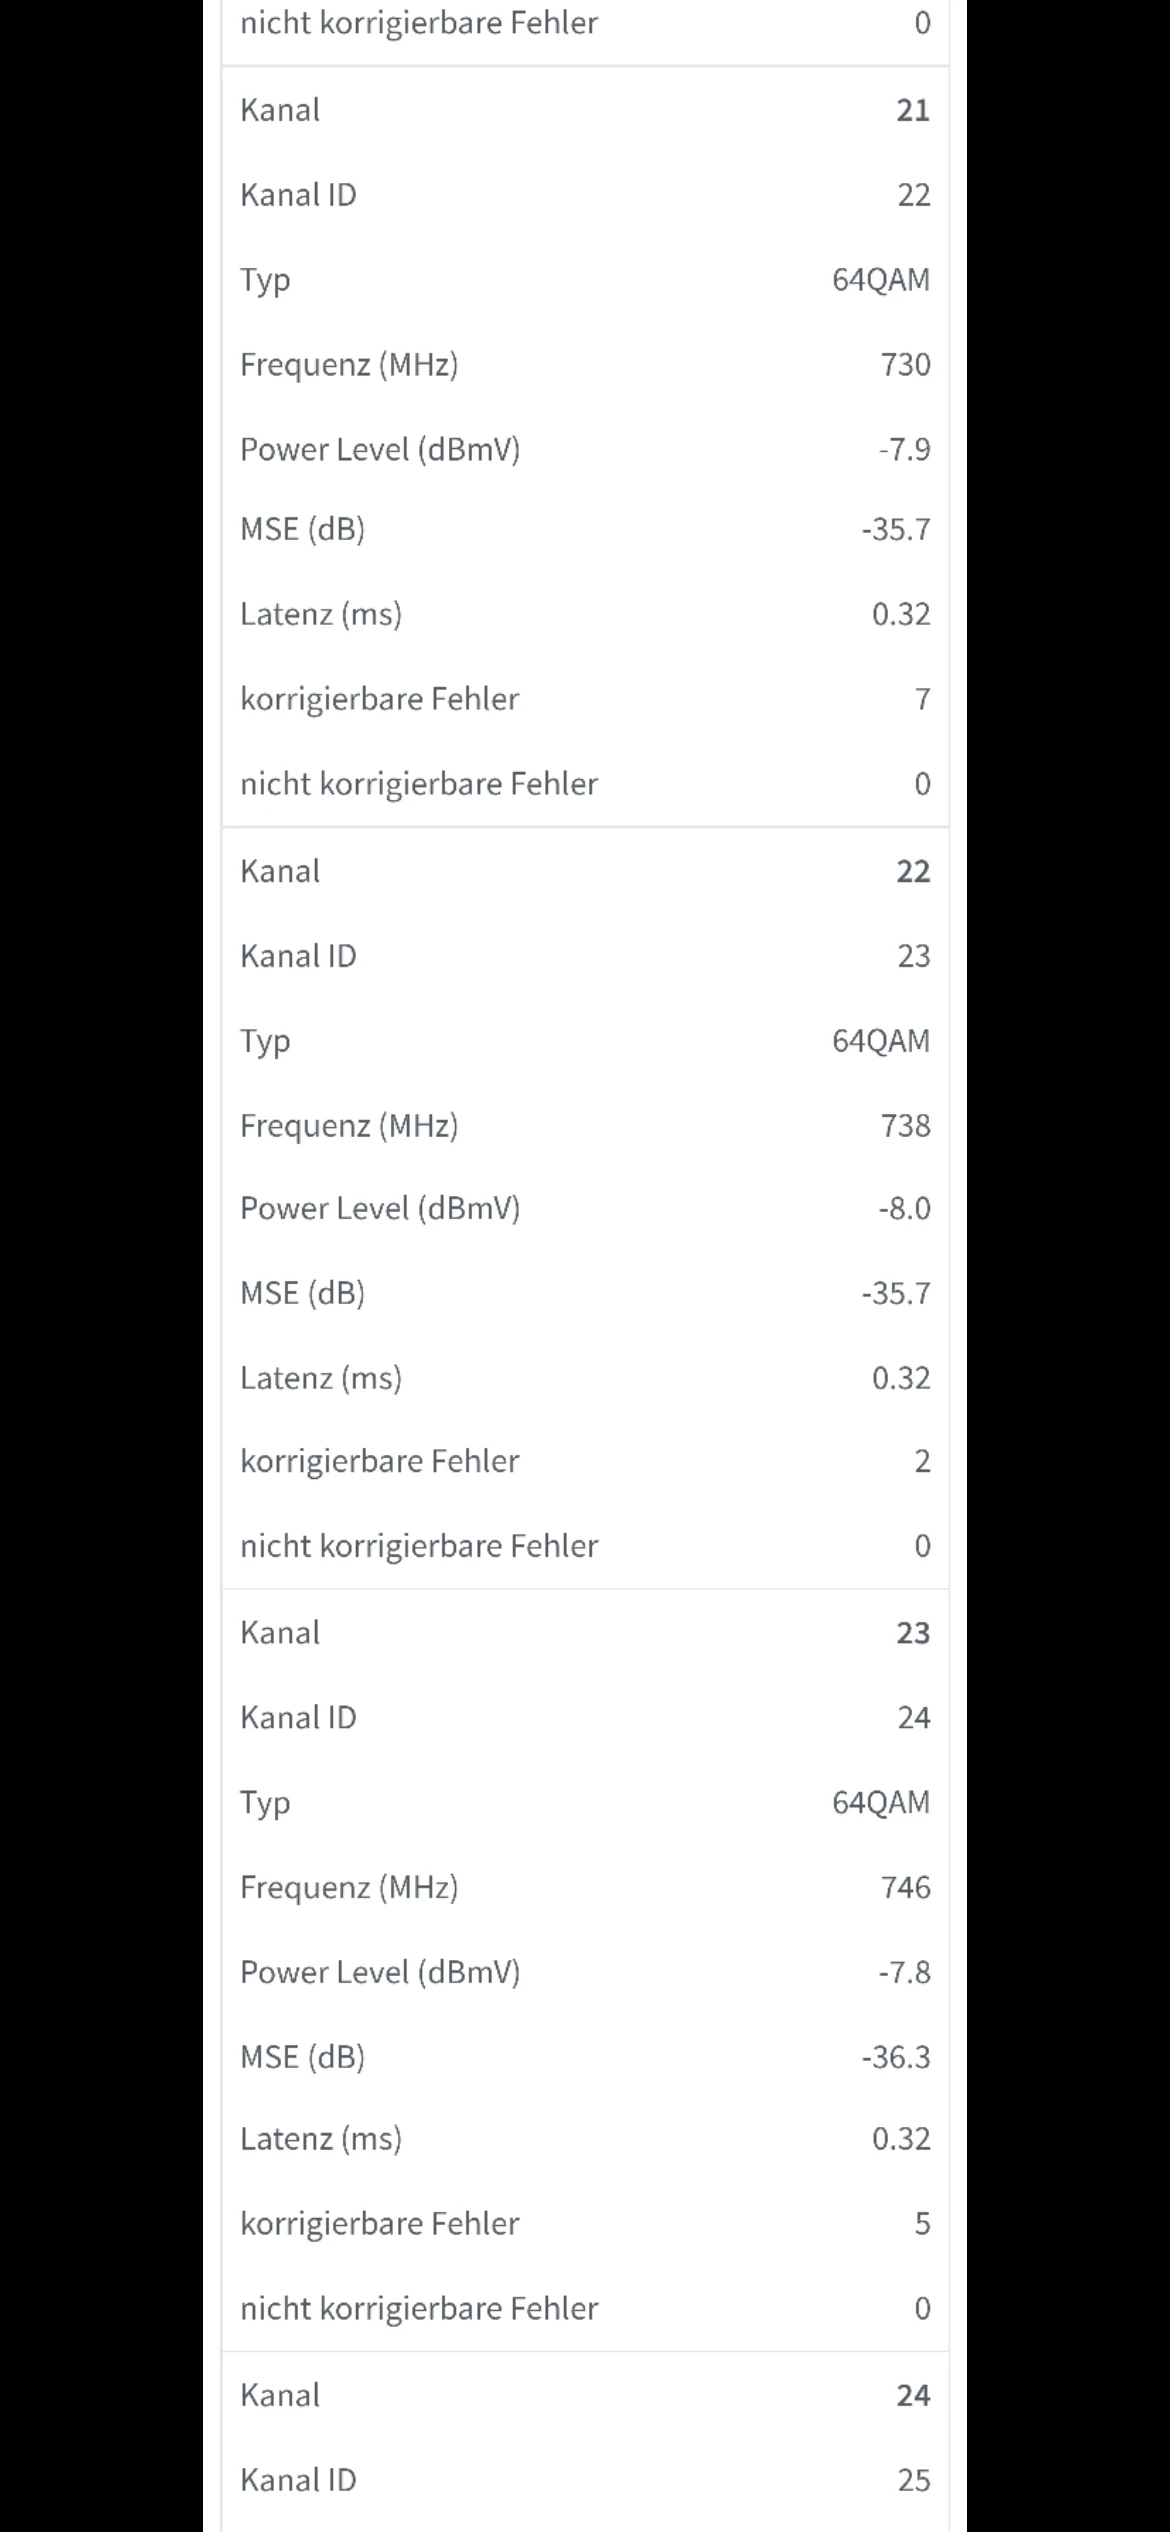Select the Kanal ID value 23
The image size is (1170, 2532).
913,956
